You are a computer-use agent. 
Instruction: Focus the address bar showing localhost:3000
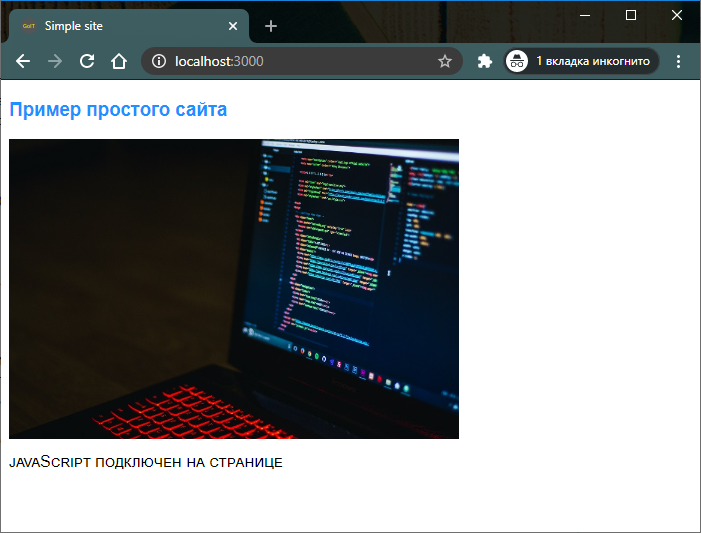[300, 61]
